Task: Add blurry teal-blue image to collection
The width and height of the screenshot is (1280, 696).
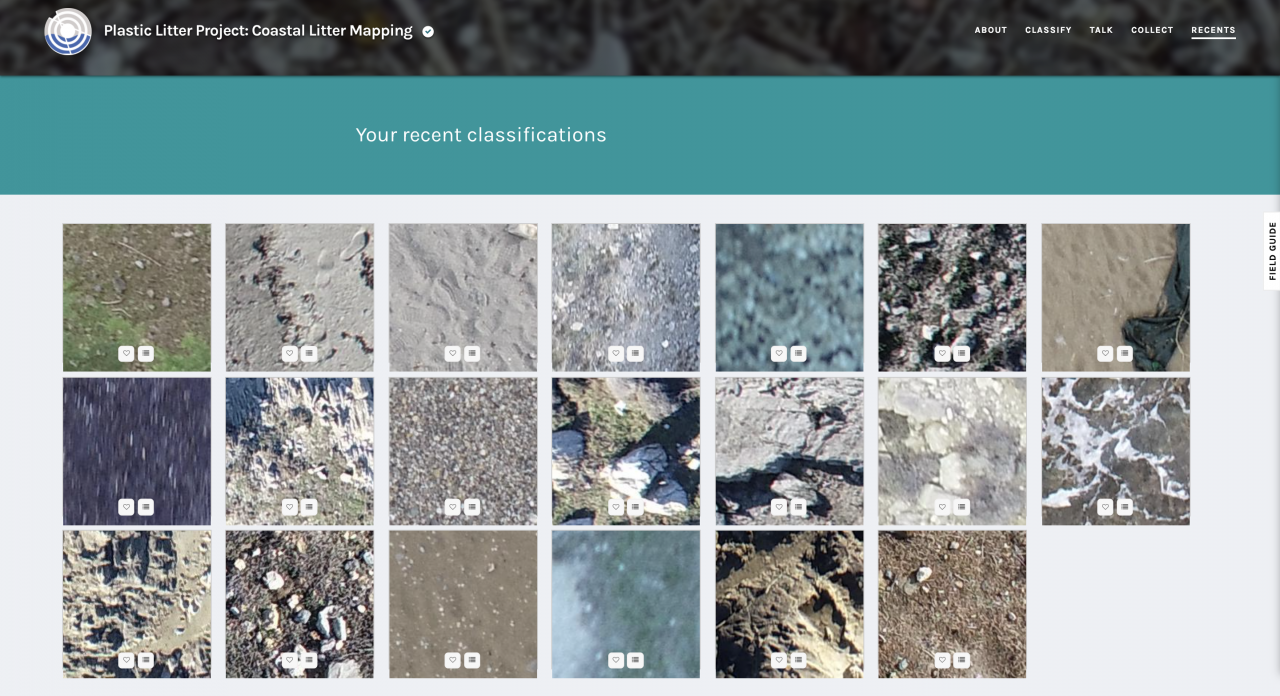Action: coord(799,353)
